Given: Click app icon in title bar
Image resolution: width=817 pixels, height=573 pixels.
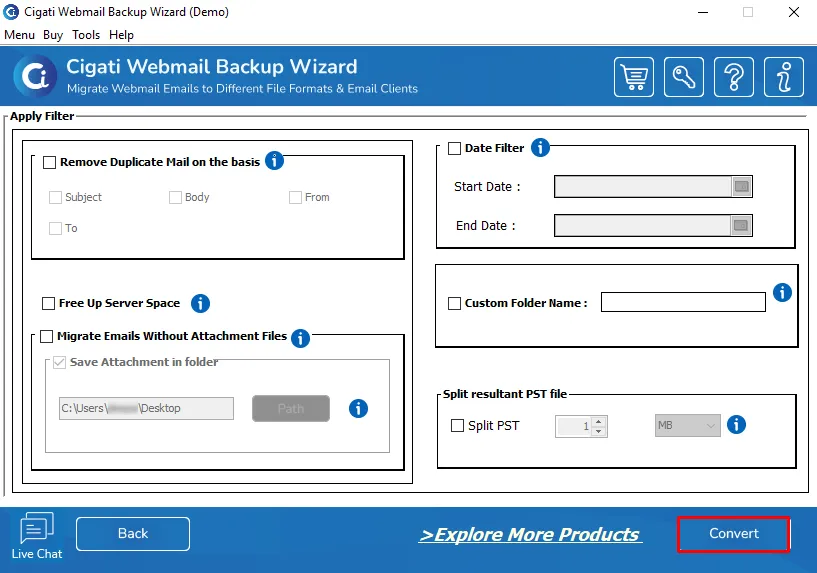Looking at the screenshot, I should 10,11.
